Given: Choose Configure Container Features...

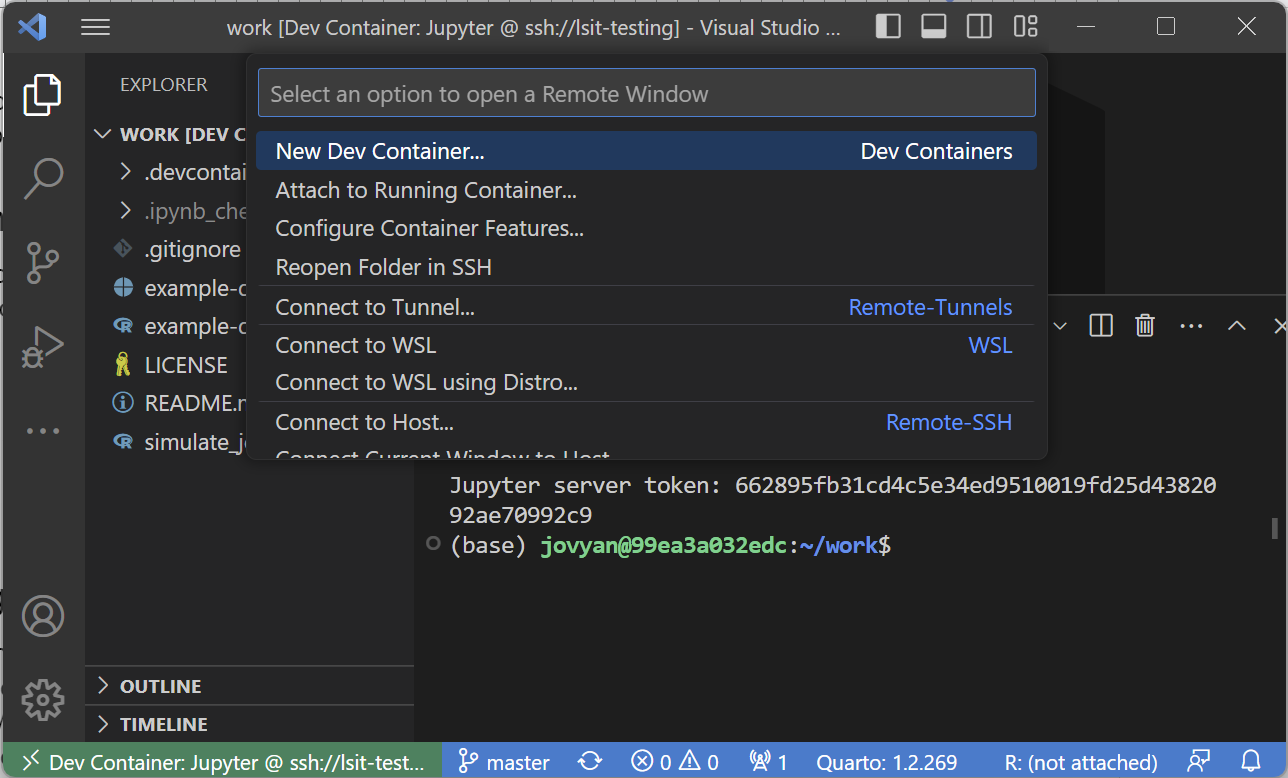Looking at the screenshot, I should pyautogui.click(x=646, y=228).
